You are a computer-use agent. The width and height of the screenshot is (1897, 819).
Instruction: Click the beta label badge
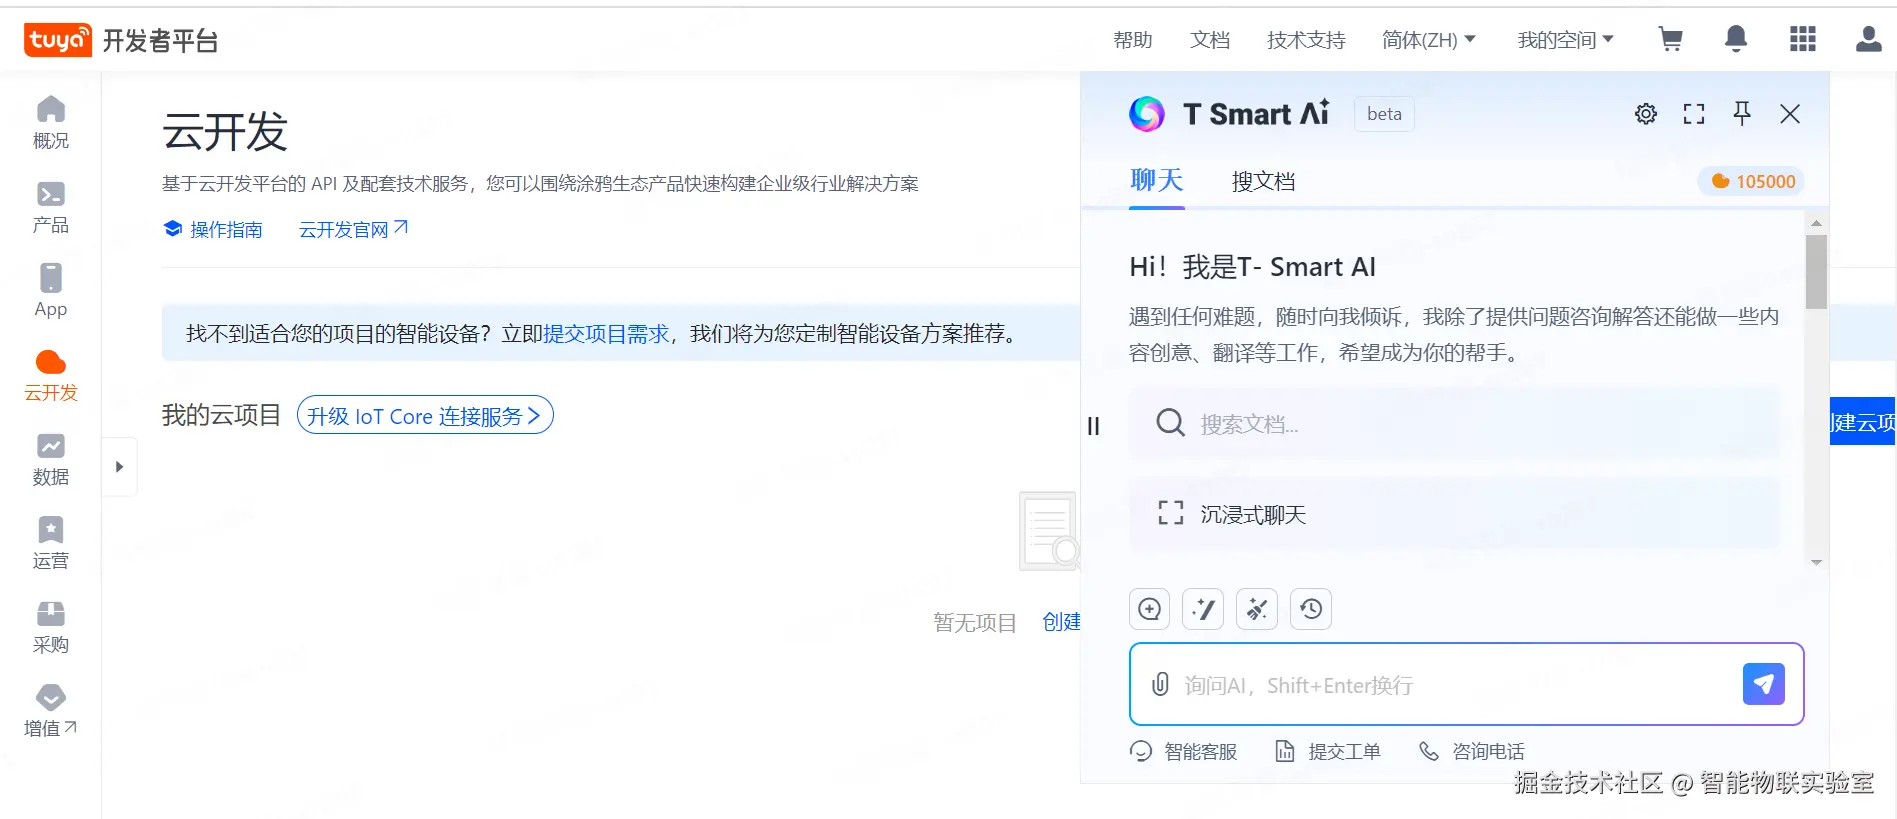tap(1384, 114)
